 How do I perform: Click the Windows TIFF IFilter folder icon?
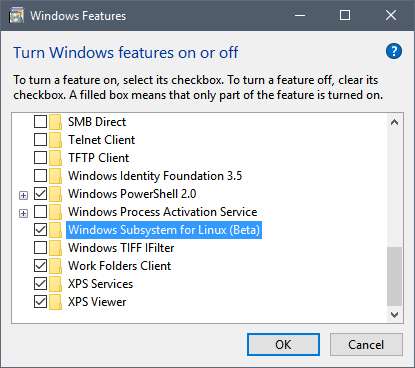(55, 248)
